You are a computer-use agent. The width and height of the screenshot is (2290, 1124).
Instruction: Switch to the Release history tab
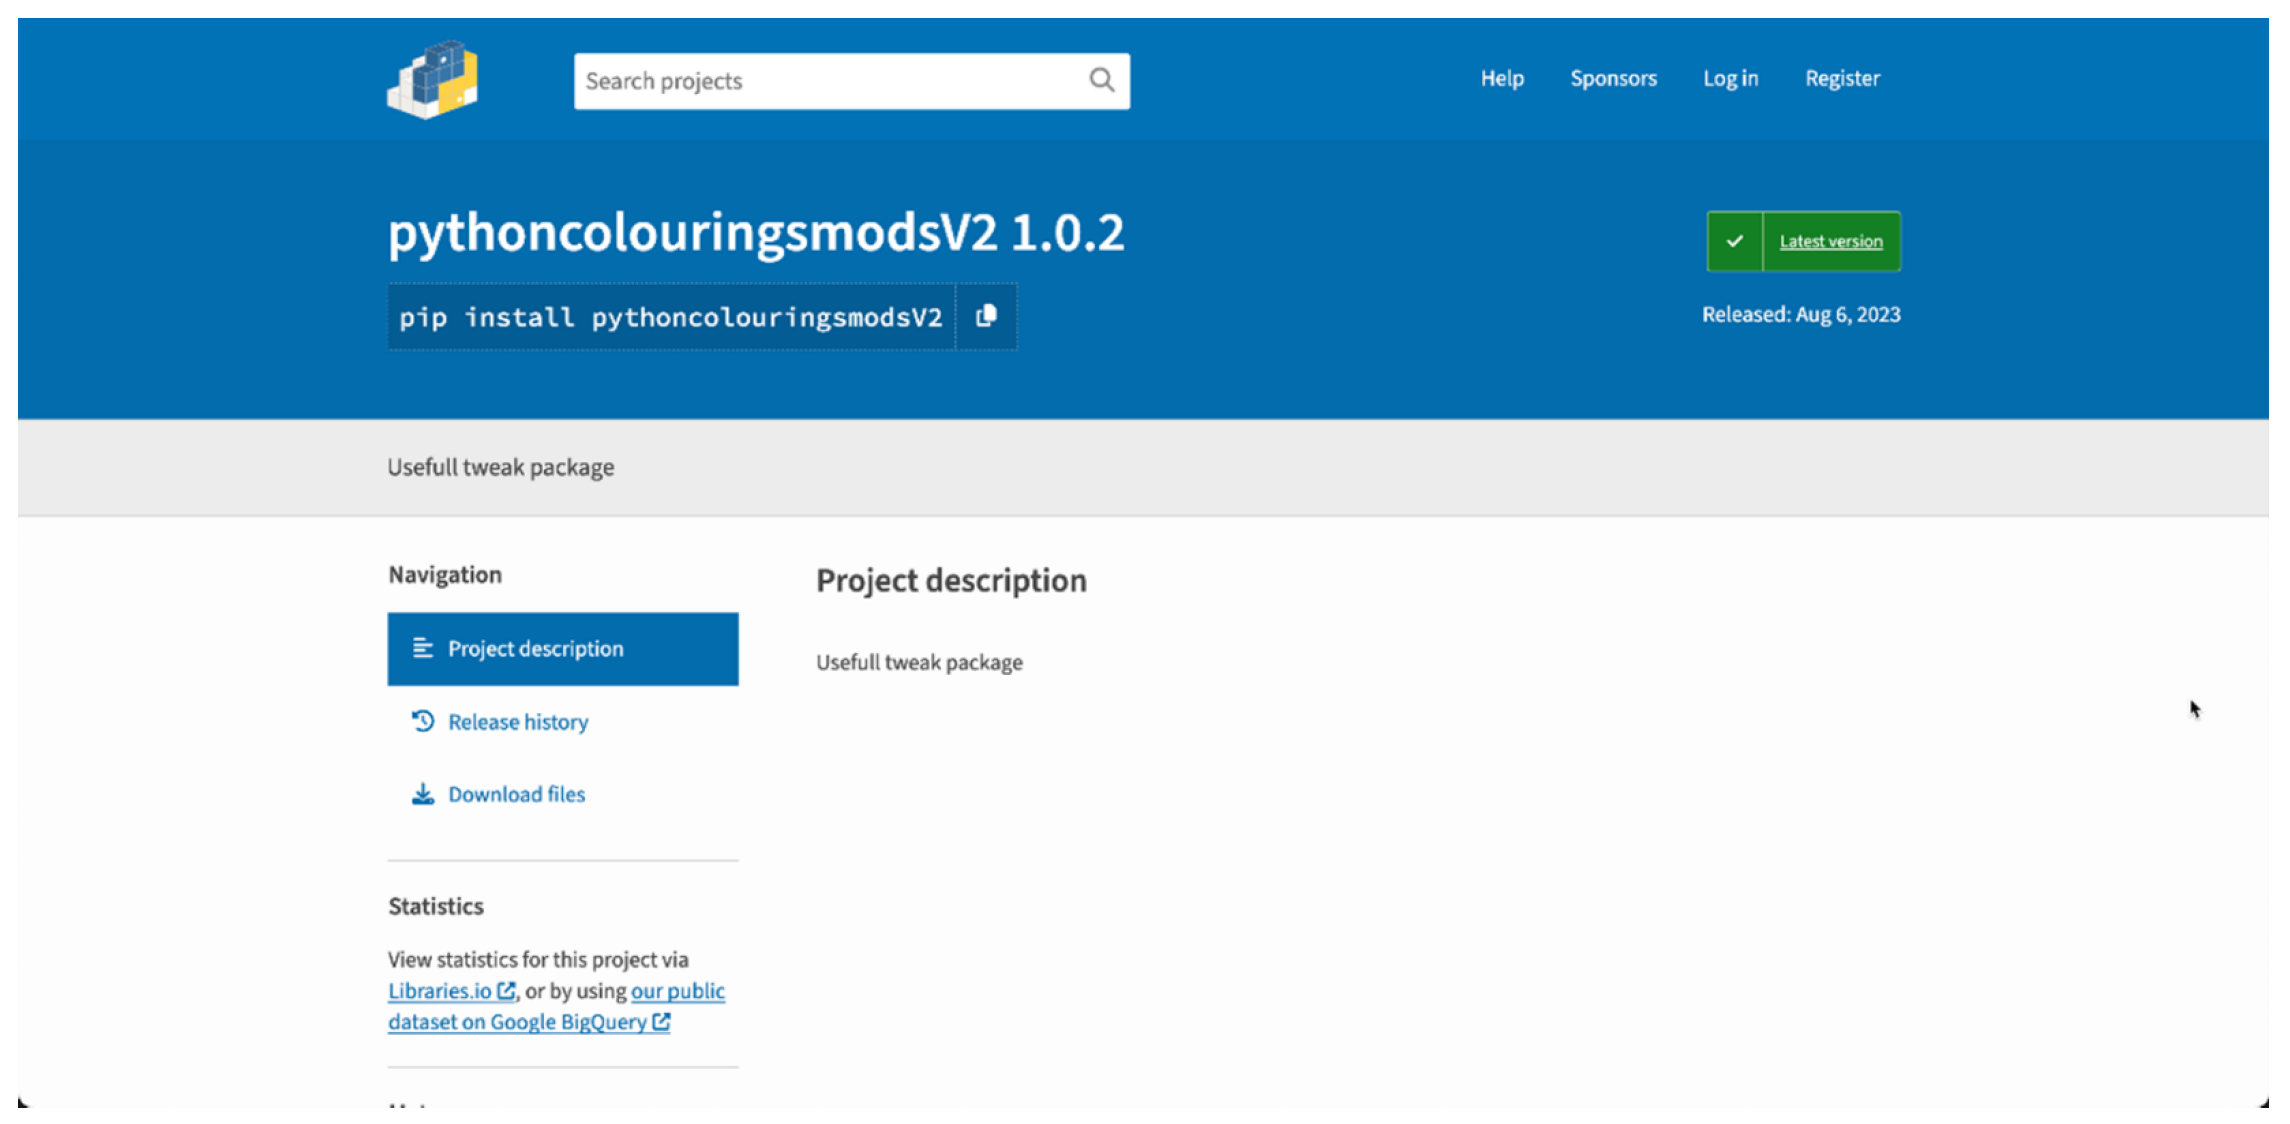point(563,721)
